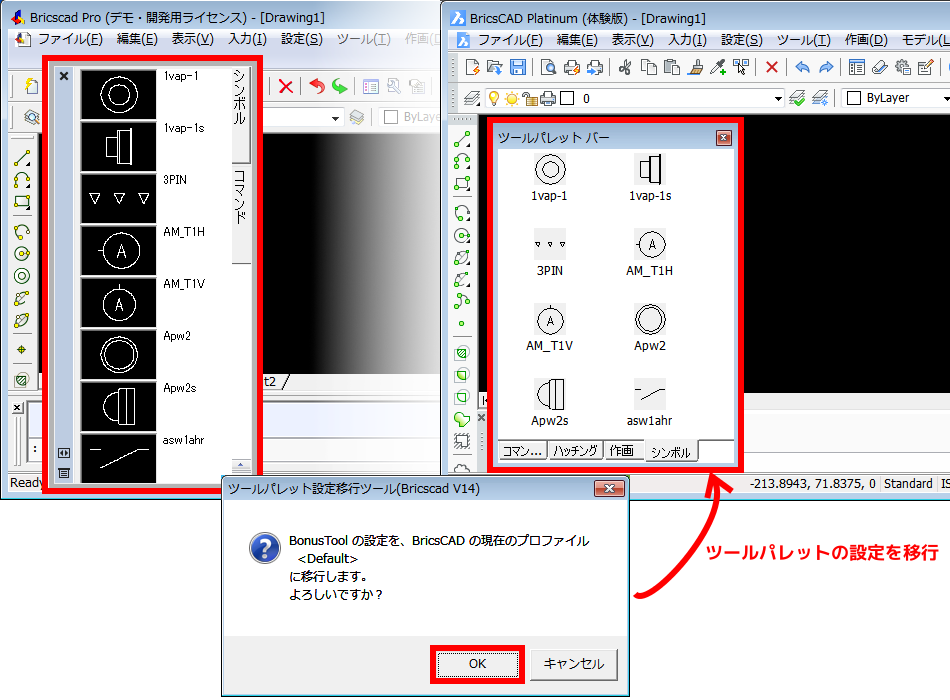Toggle auto-hide on Bricscad Pro tool palette
Screen dimensions: 950x700
click(x=64, y=453)
